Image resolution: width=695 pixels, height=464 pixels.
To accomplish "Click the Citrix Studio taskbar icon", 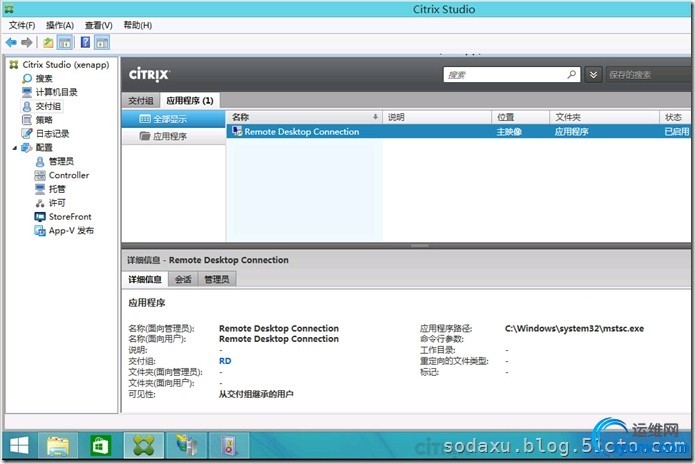I will pos(144,445).
